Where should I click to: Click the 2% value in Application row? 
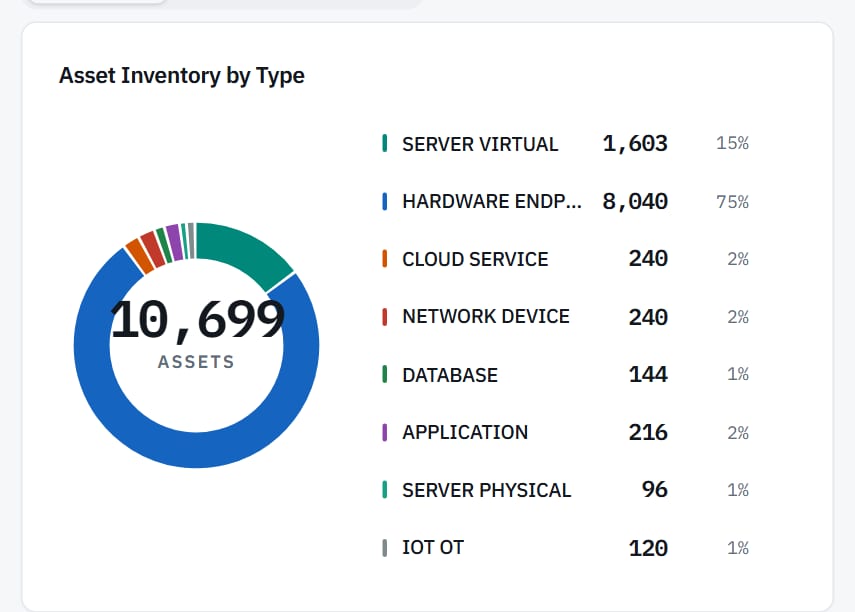738,433
